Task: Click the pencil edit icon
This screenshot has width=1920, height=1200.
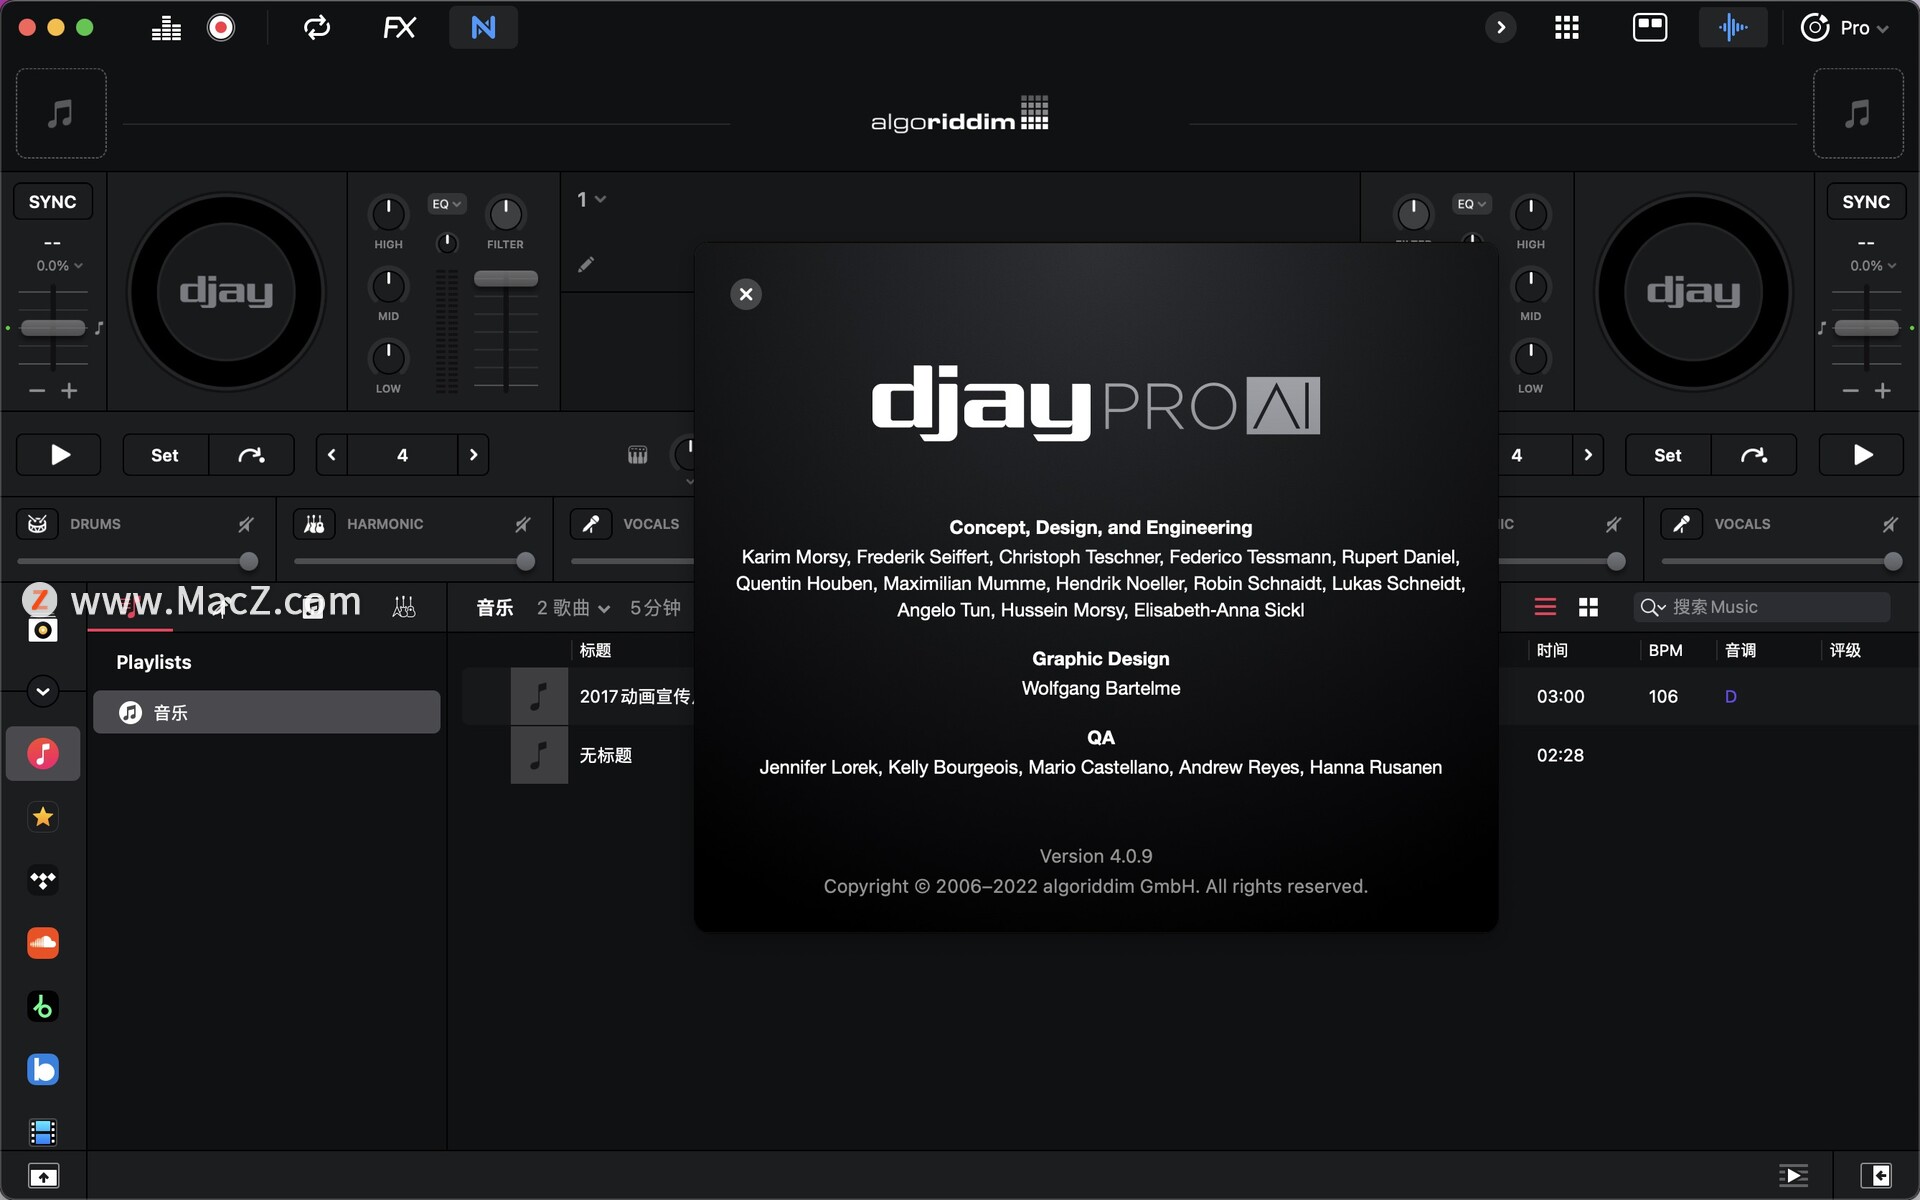Action: point(586,265)
